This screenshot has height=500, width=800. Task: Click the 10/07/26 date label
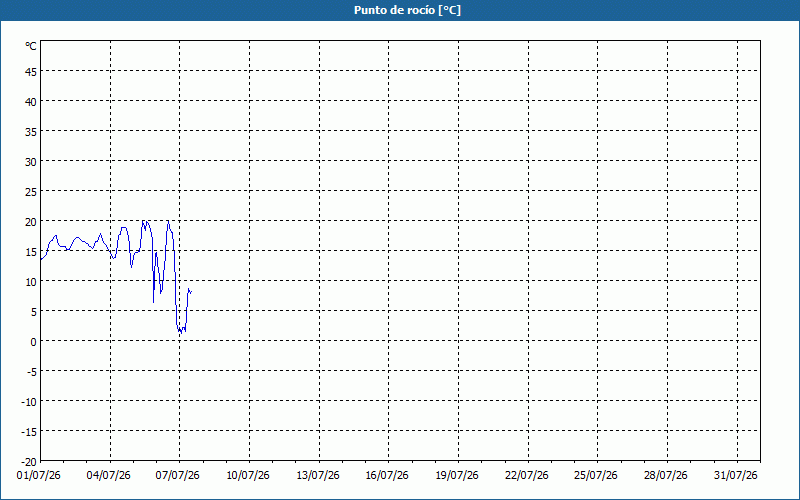pyautogui.click(x=248, y=476)
